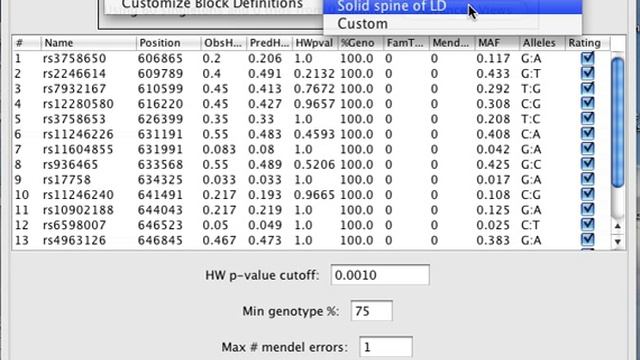
Task: Sort table by Name column header
Action: click(88, 43)
